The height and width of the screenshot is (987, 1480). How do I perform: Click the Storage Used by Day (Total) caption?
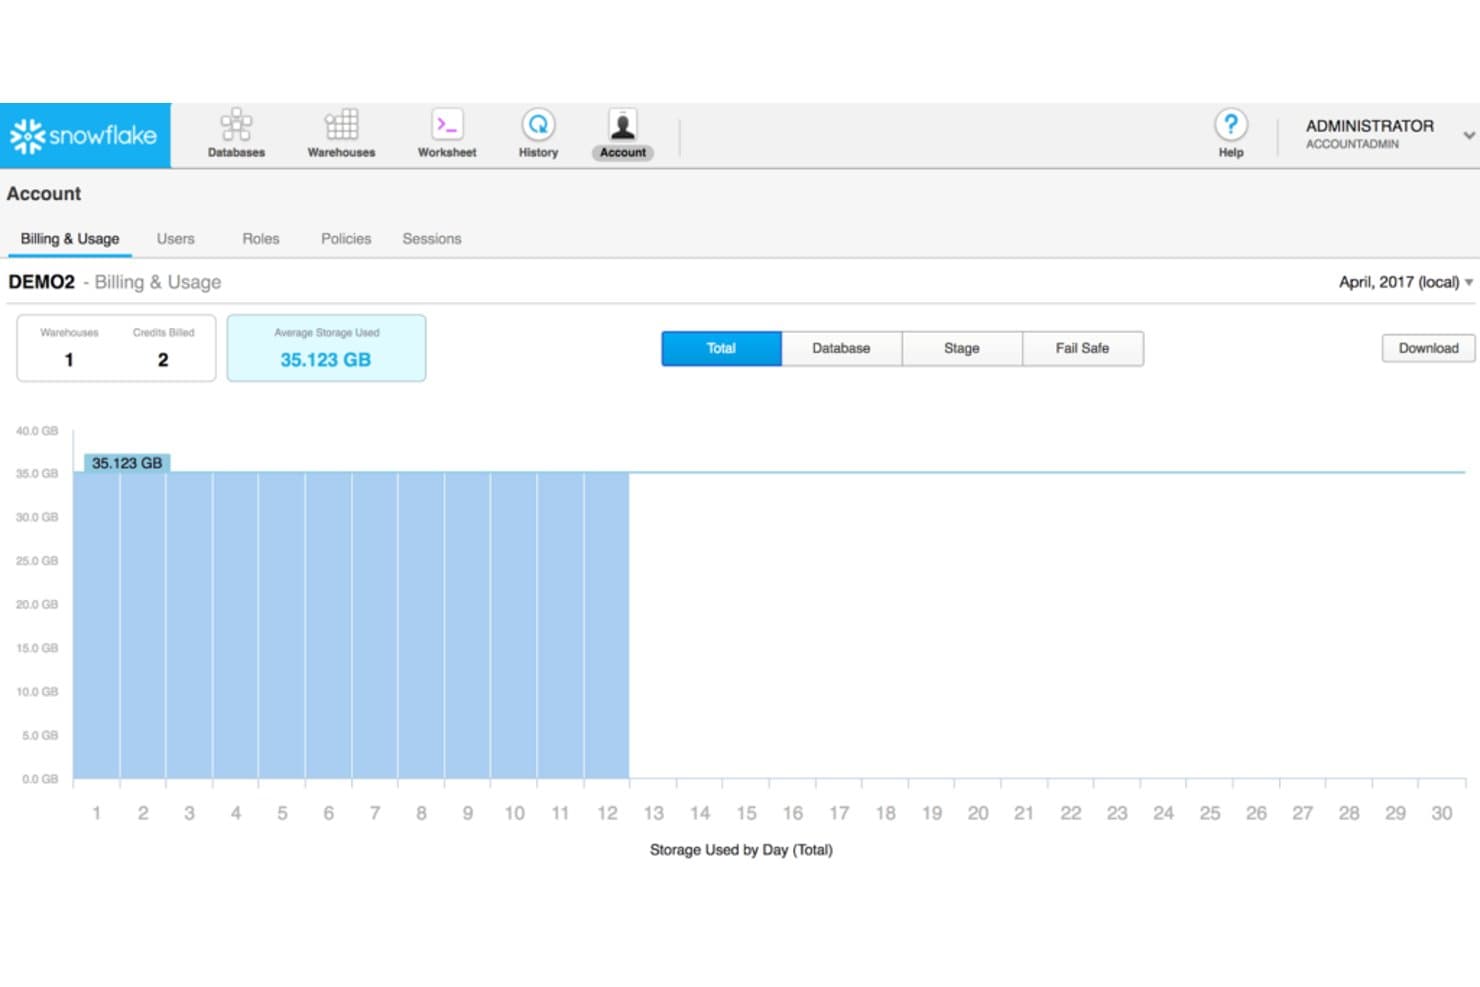coord(741,850)
